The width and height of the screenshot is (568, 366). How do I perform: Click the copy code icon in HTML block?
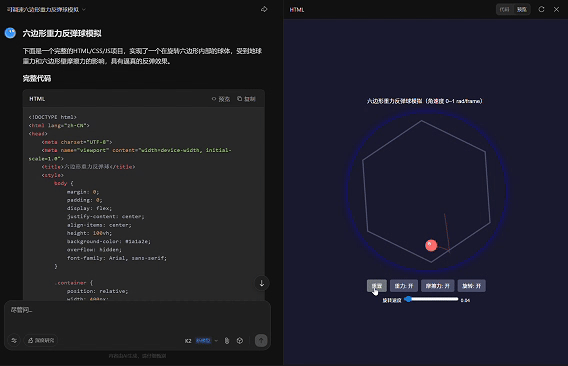pos(246,99)
